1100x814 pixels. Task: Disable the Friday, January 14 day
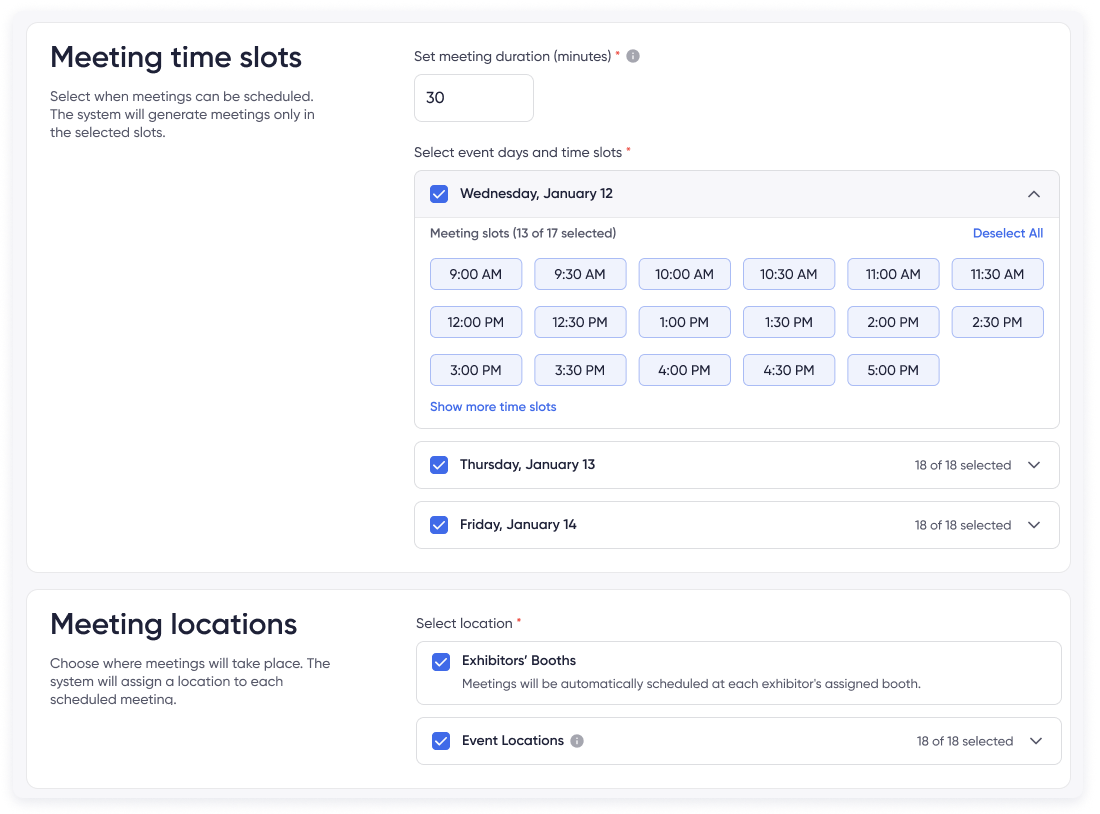[x=439, y=525]
